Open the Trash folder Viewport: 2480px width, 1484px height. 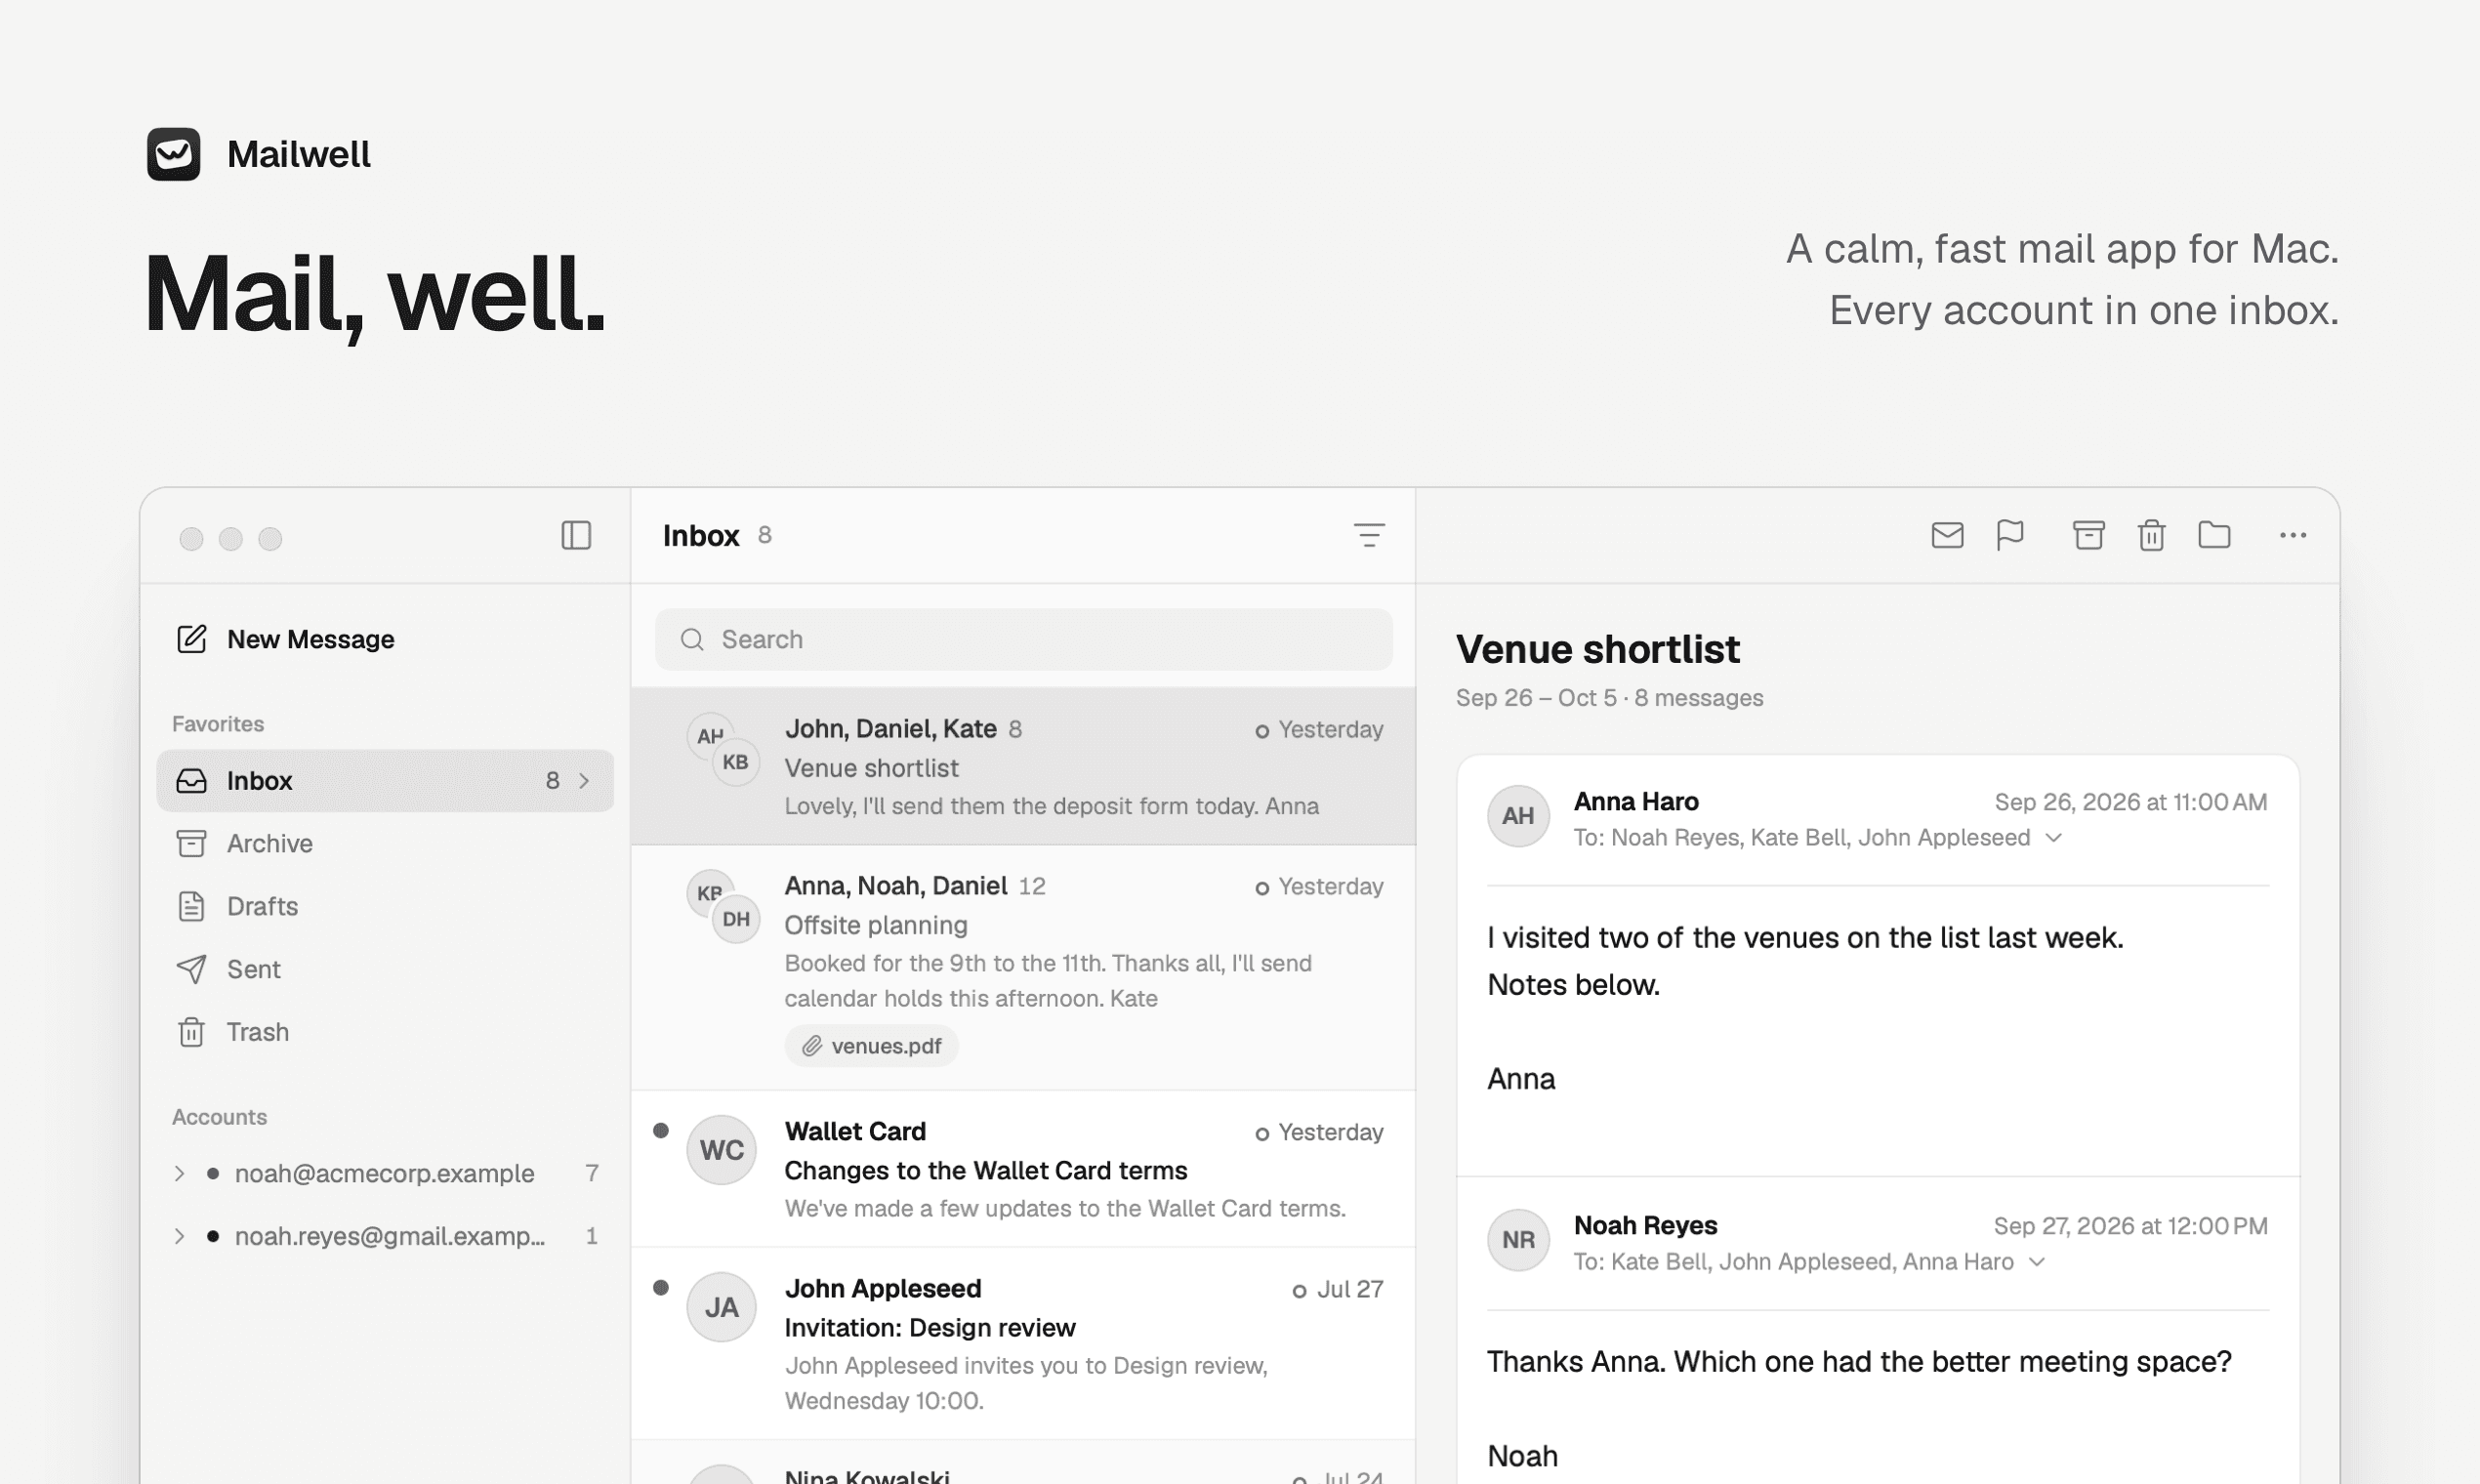(x=385, y=1031)
